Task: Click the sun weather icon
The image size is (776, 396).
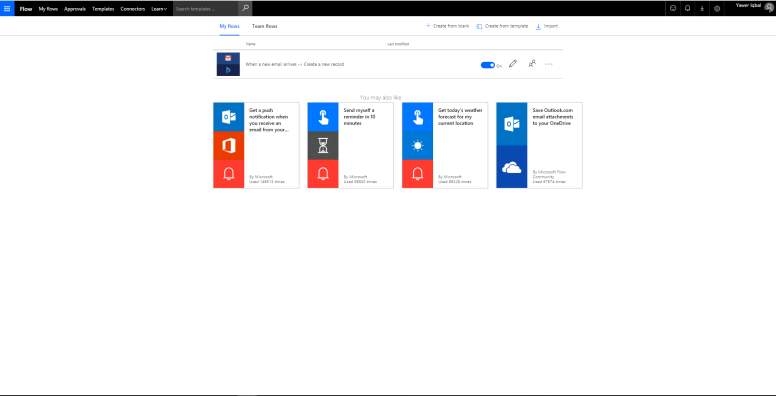Action: (418, 146)
